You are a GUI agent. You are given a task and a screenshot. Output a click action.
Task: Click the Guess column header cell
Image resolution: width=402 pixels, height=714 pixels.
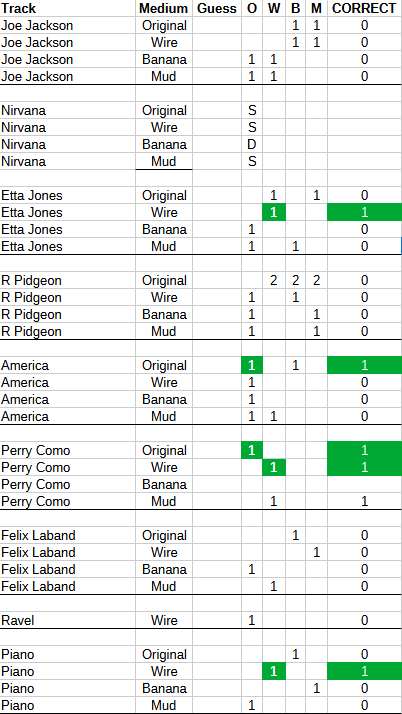(x=217, y=9)
